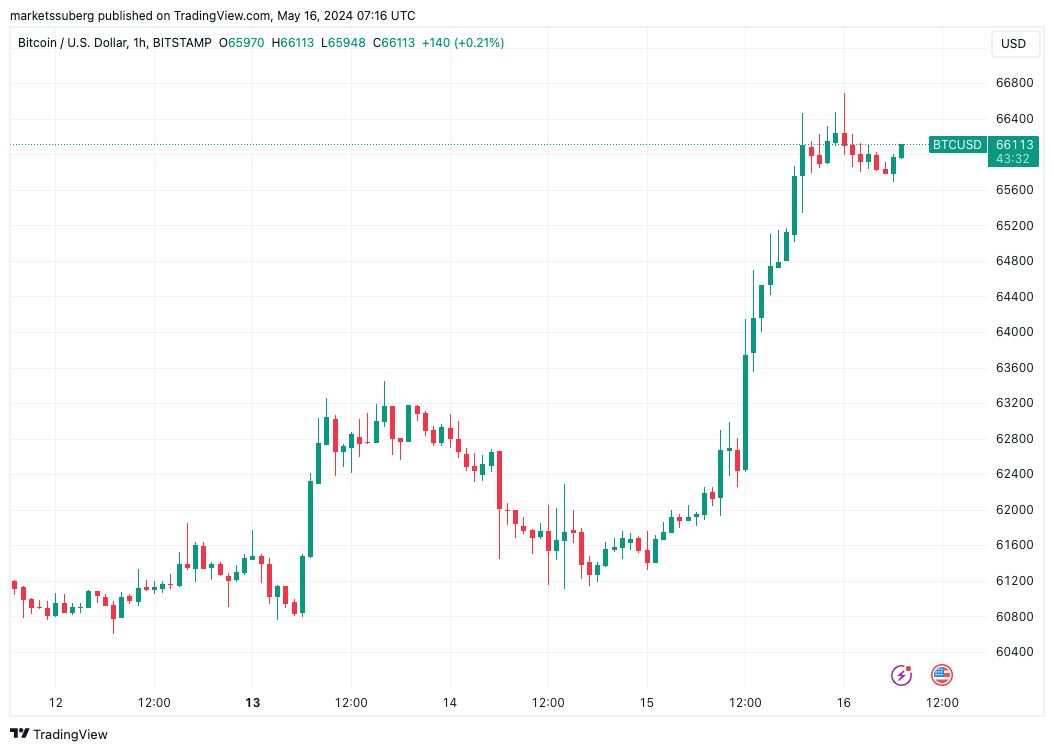Select the 14 date marker on time axis
This screenshot has height=751, width=1054.
[x=450, y=703]
